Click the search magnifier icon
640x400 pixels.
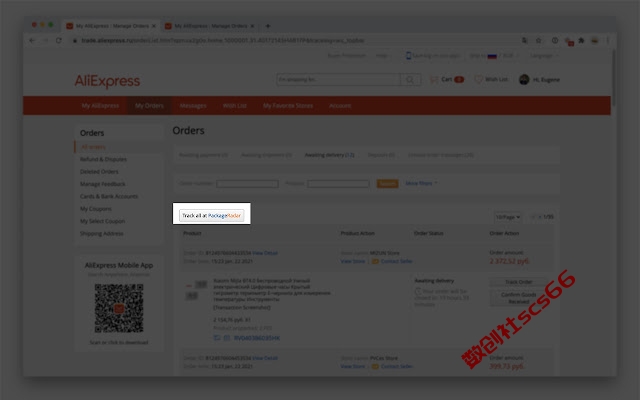[x=410, y=80]
